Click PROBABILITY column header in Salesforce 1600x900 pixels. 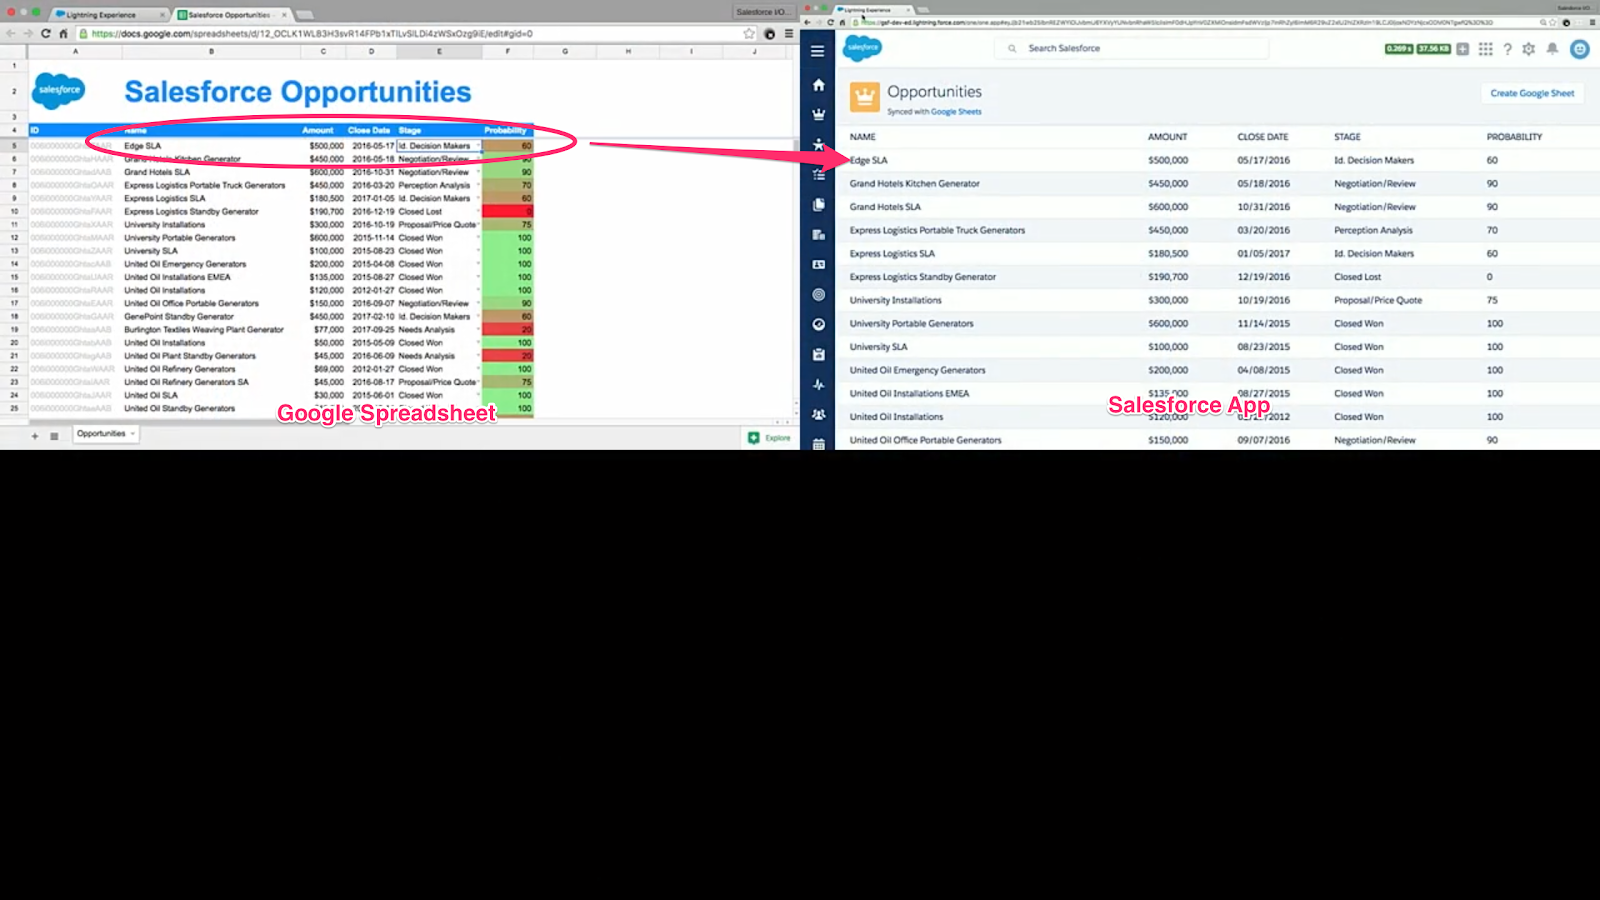(x=1514, y=137)
